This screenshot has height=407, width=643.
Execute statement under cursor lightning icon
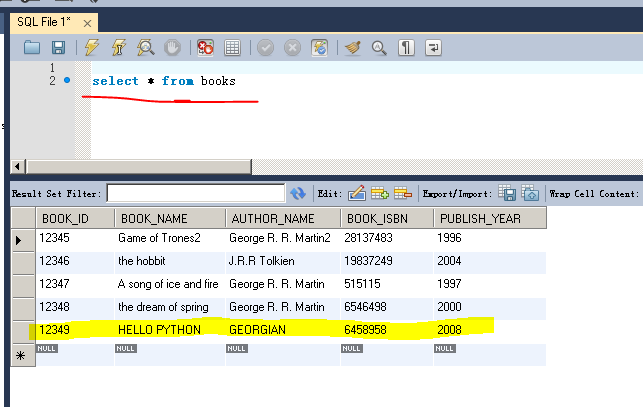(119, 48)
